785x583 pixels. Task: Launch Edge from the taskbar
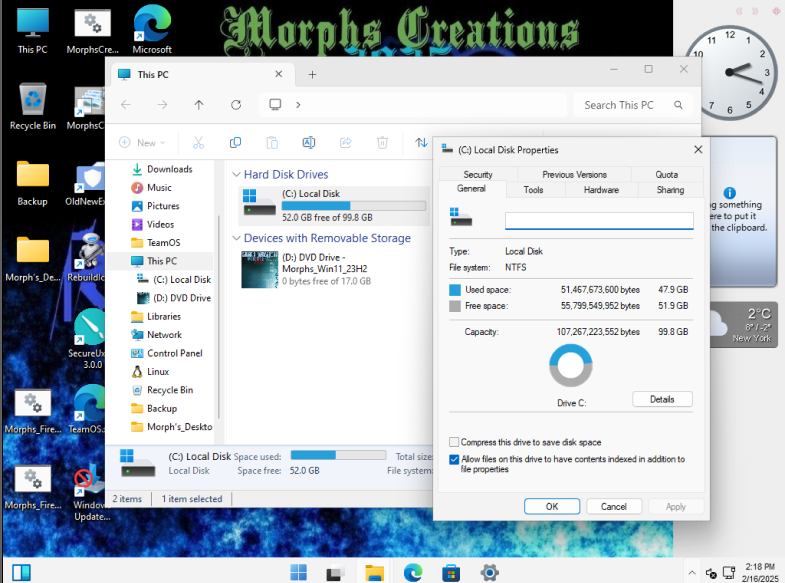[x=413, y=572]
